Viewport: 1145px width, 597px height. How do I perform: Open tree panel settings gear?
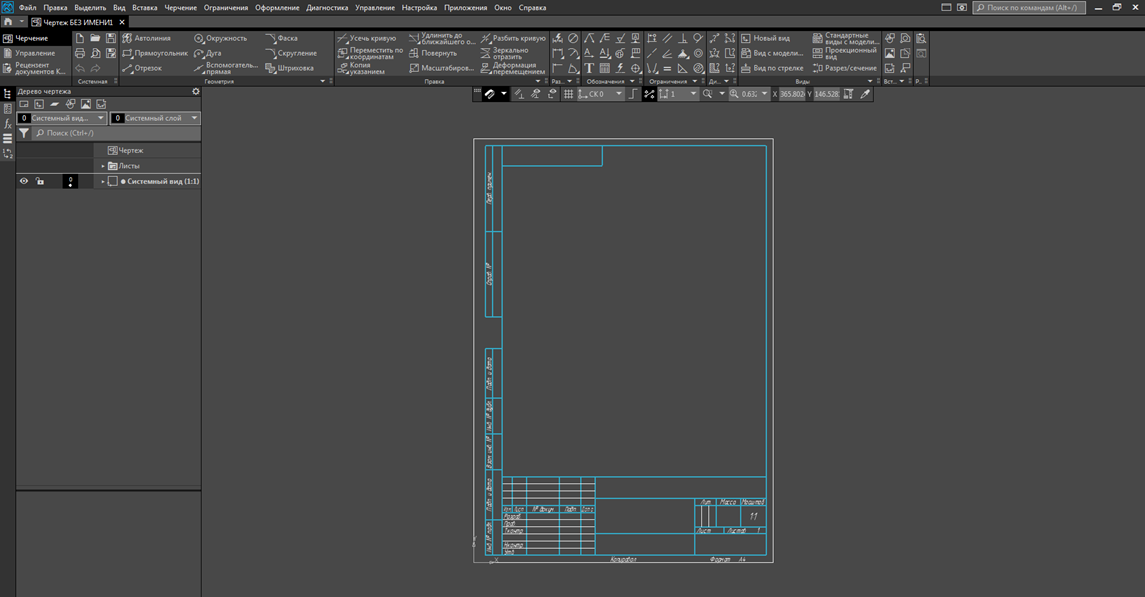click(195, 91)
